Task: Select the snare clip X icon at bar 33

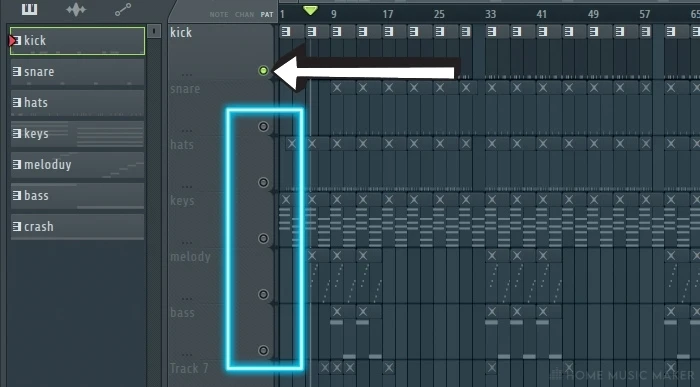Action: 492,88
